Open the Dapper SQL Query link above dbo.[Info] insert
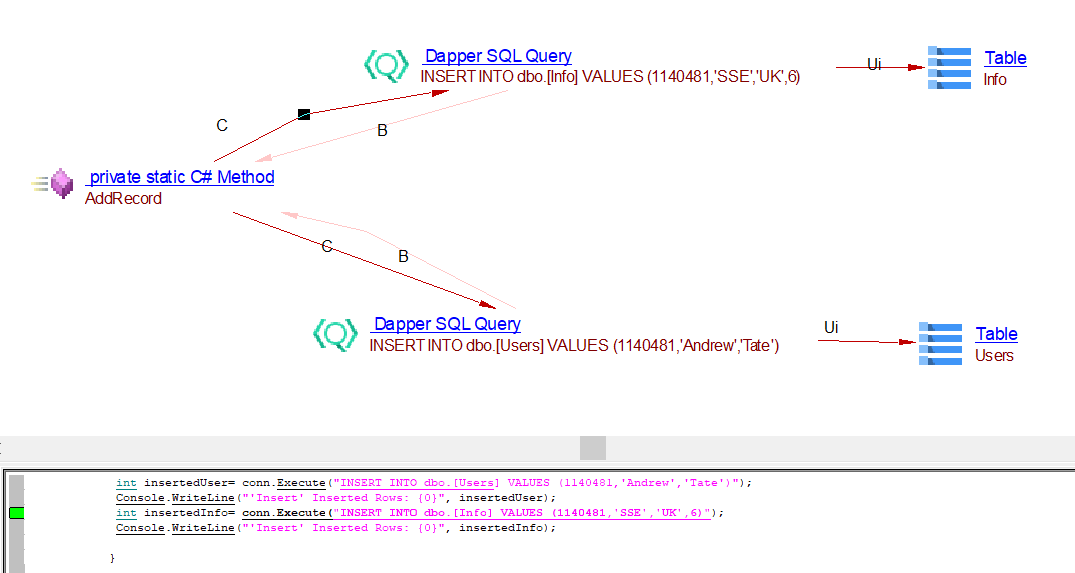The height and width of the screenshot is (573, 1075). tap(498, 57)
